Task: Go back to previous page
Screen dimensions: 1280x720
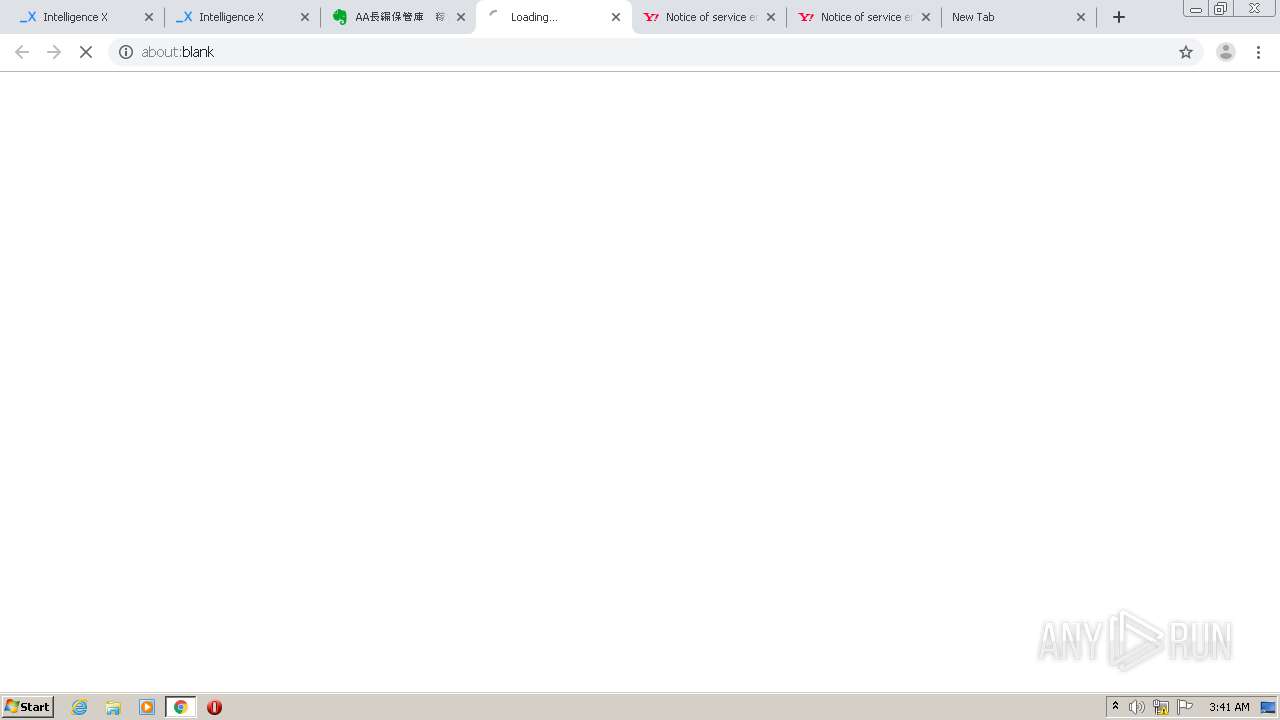Action: tap(22, 52)
